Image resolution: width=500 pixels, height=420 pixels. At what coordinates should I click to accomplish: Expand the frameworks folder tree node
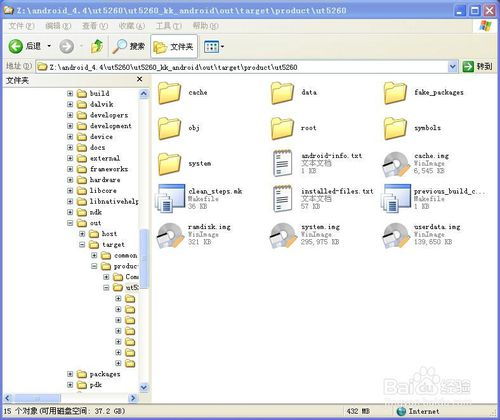pos(70,169)
